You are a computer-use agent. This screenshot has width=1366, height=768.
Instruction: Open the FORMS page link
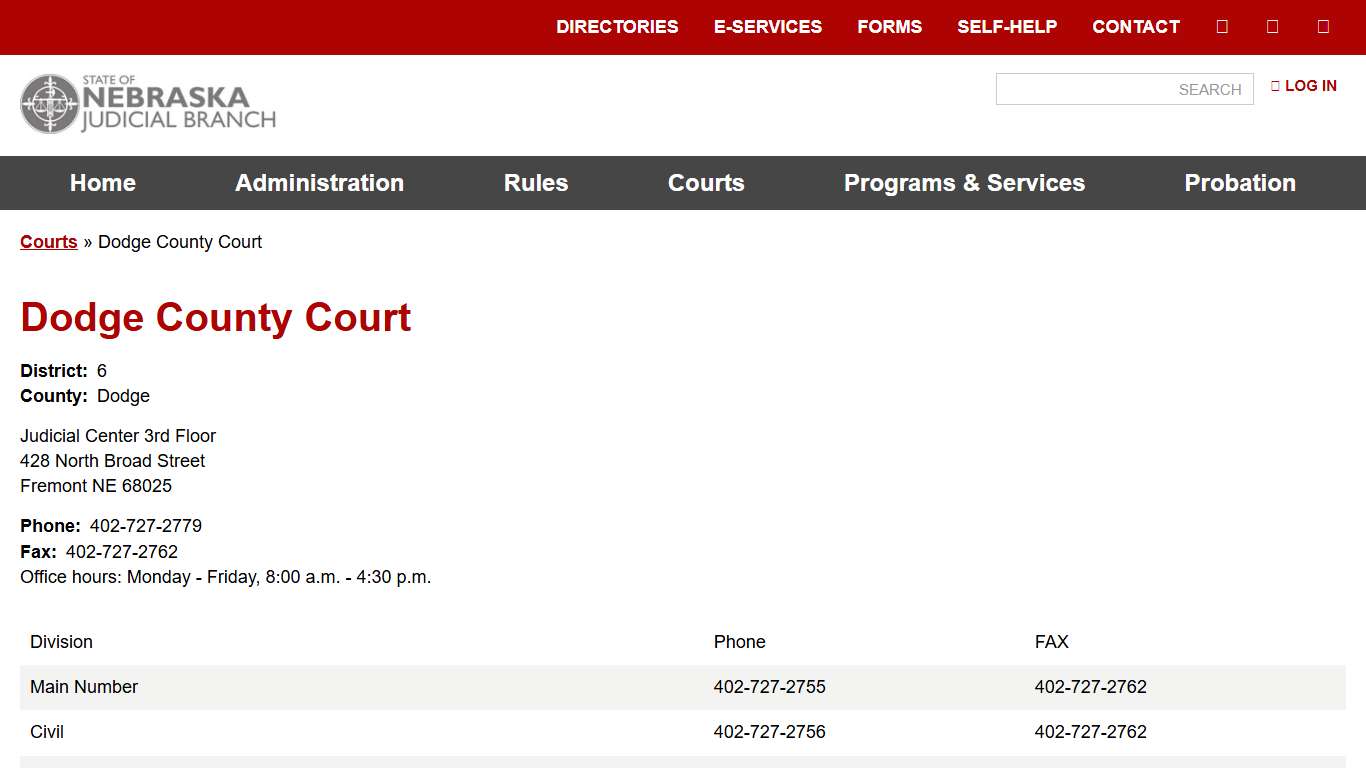[x=889, y=26]
